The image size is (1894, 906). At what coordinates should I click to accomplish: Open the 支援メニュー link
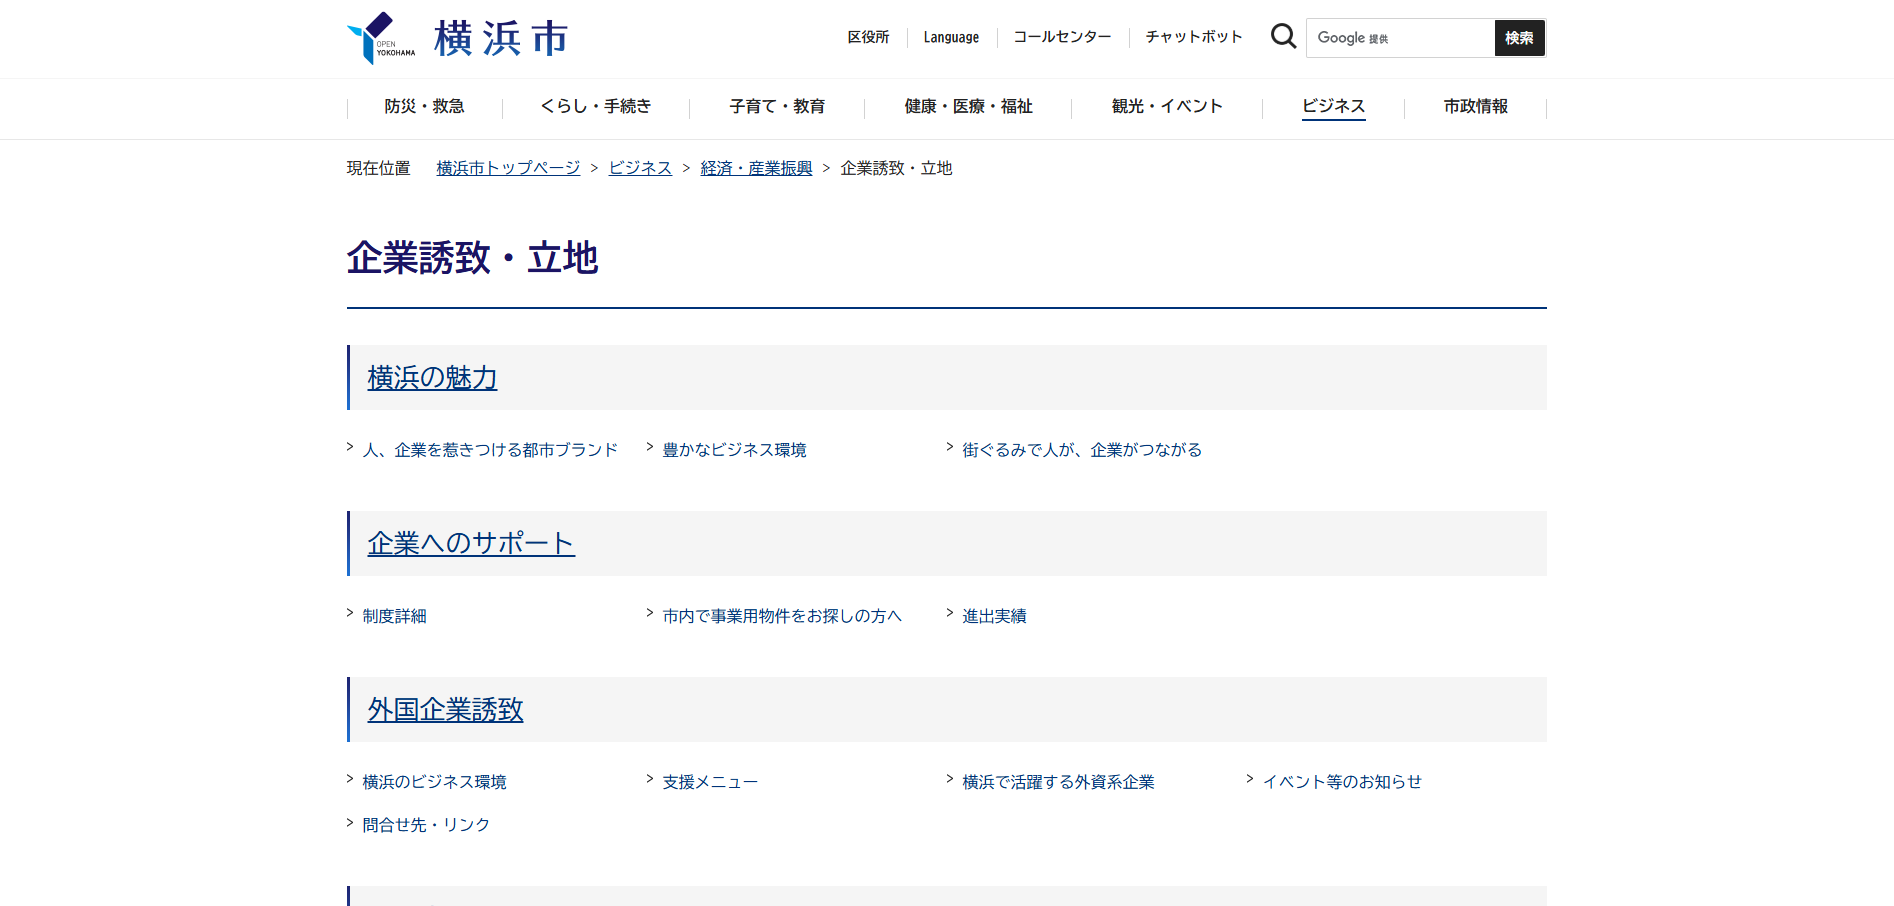point(710,782)
